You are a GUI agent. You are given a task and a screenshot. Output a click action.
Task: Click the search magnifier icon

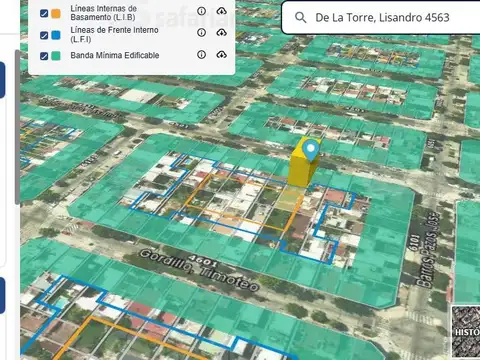coord(301,17)
